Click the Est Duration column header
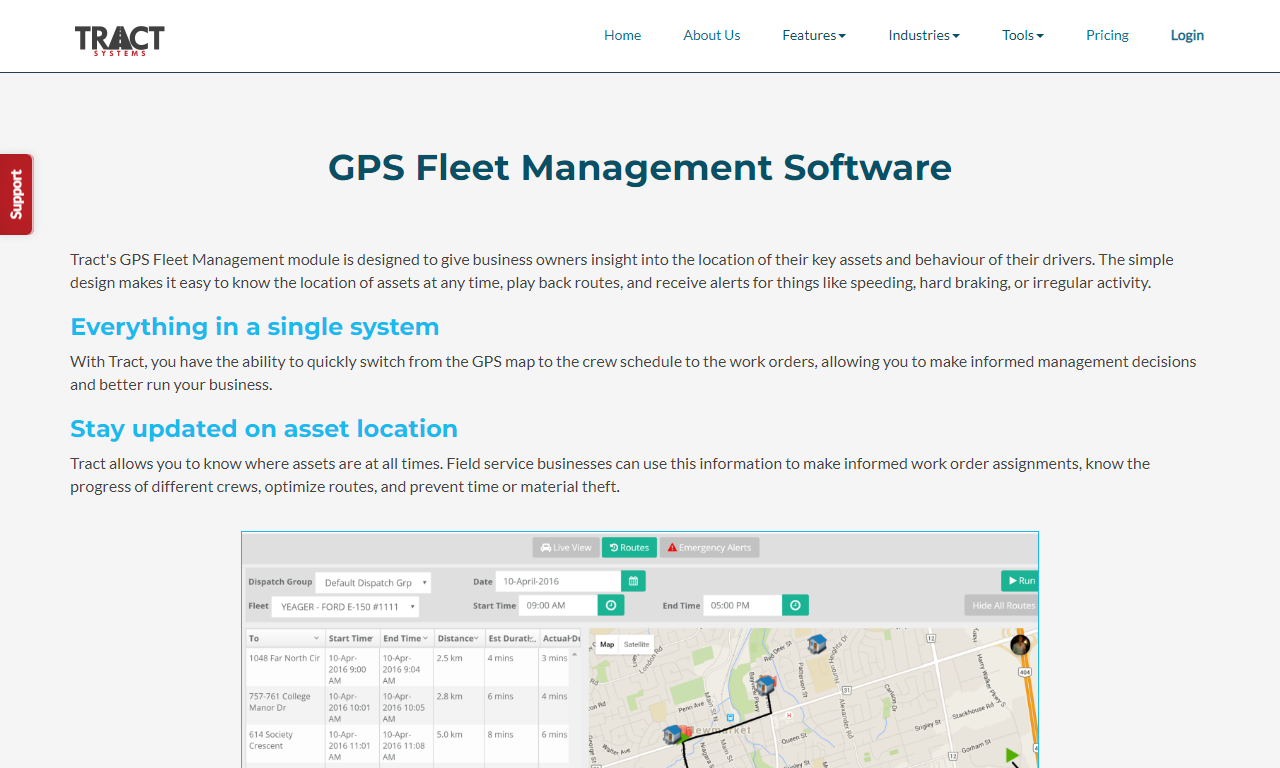Image resolution: width=1280 pixels, height=768 pixels. (511, 638)
